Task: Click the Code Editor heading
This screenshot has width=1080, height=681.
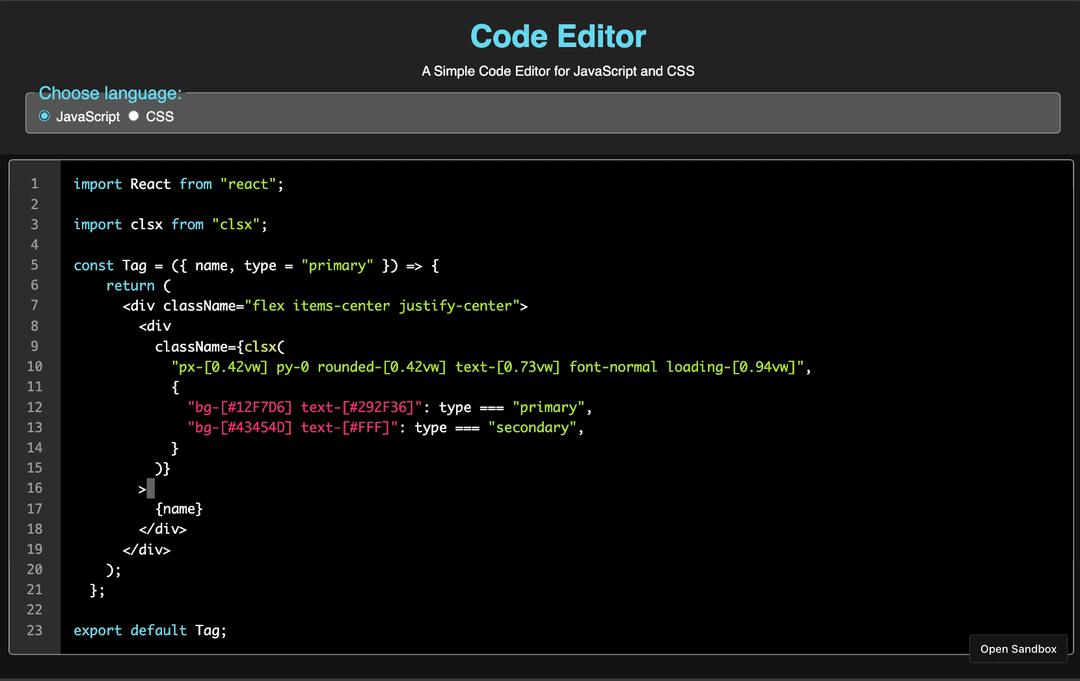Action: [558, 37]
